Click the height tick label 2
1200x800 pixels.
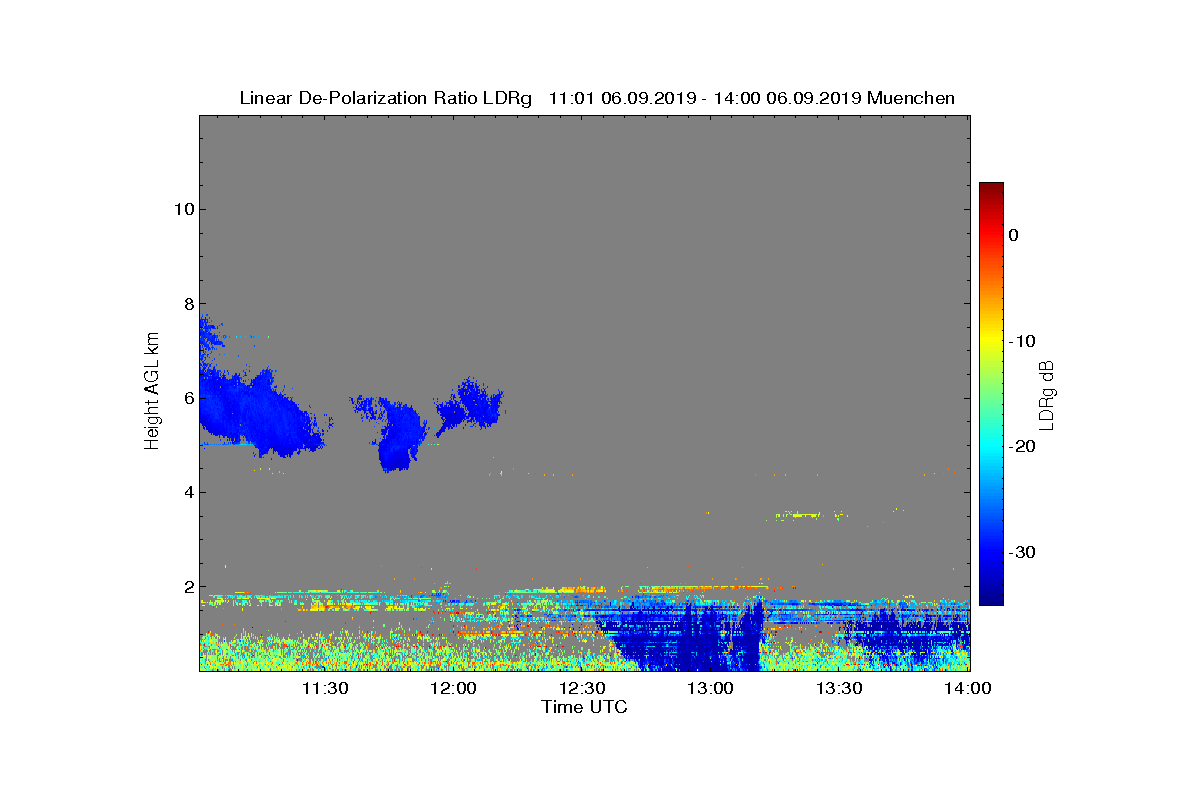188,587
